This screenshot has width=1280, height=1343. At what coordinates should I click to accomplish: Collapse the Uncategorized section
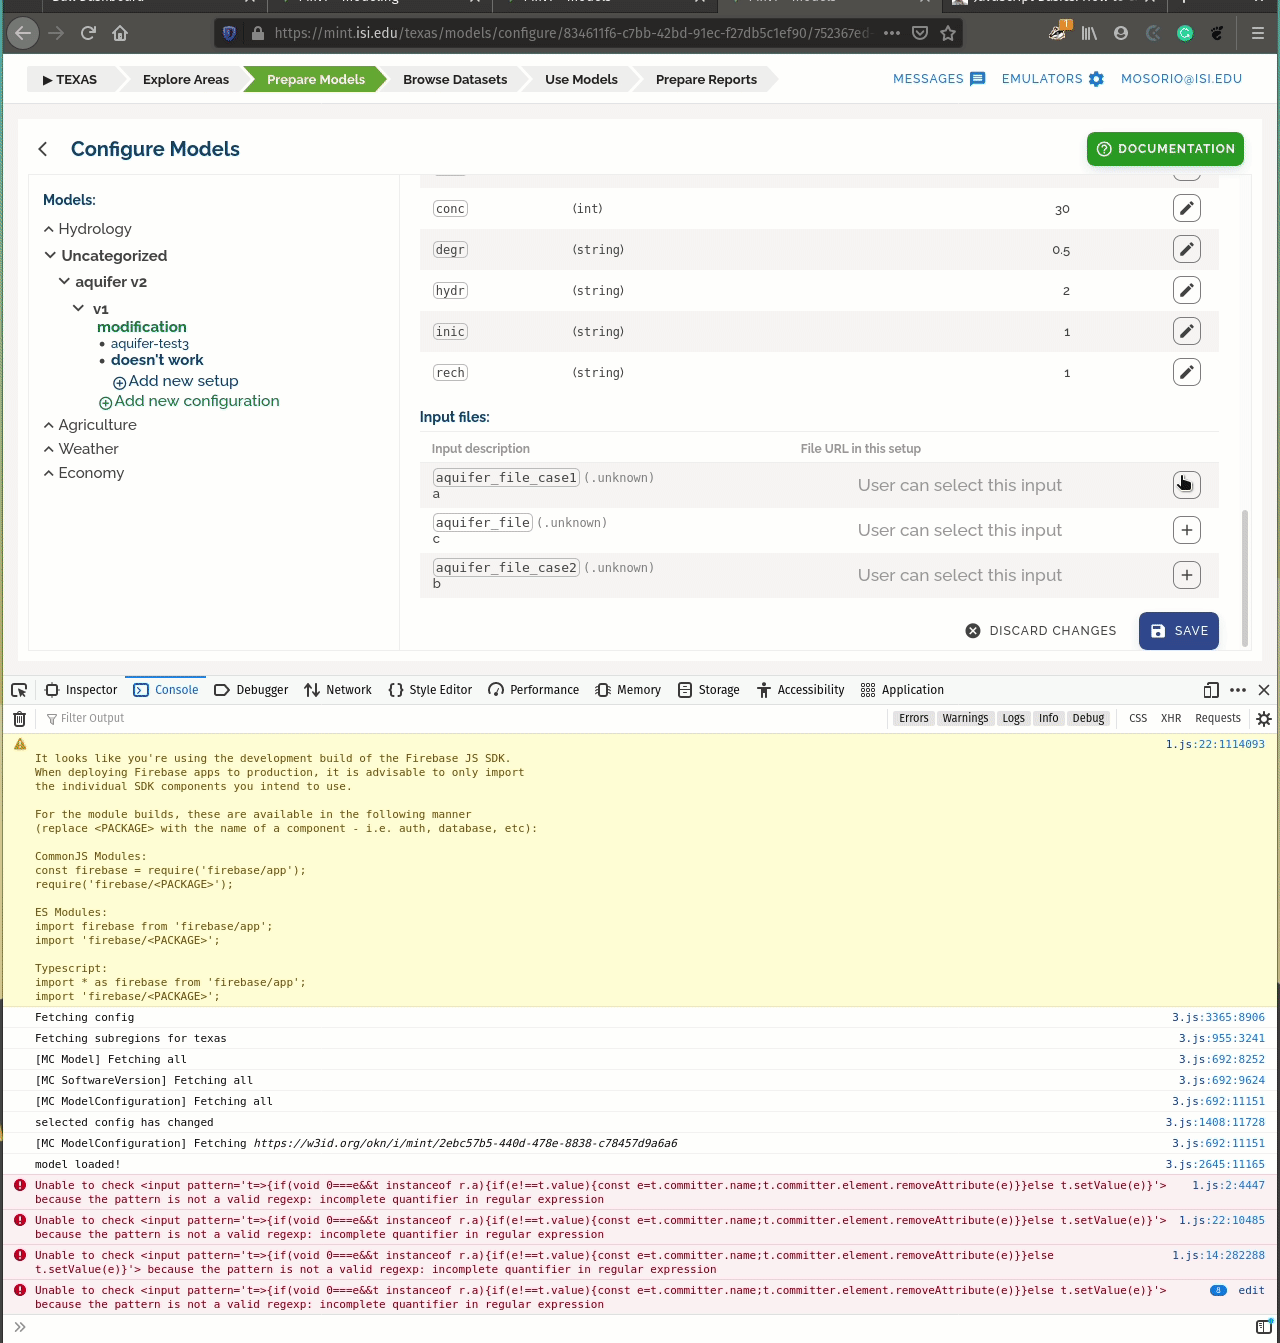tap(50, 255)
